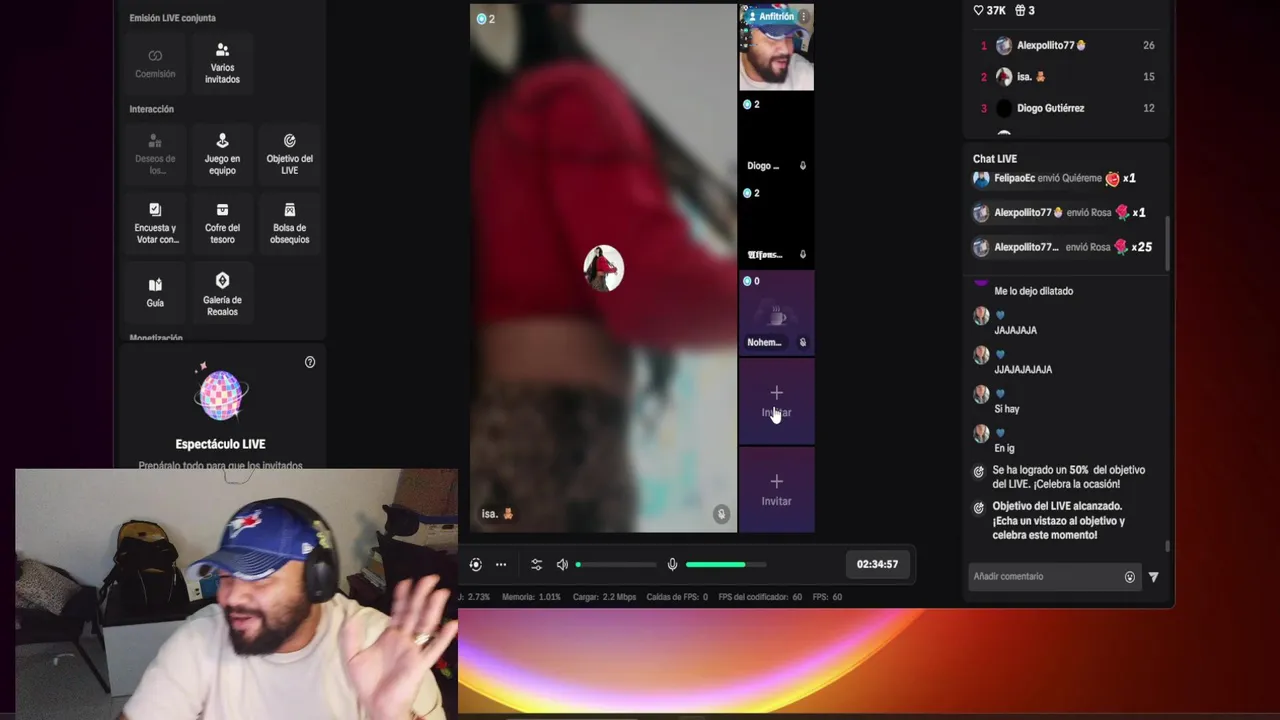1280x720 pixels.
Task: Click the Emisión LIVE conjunta section header
Action: click(x=172, y=18)
